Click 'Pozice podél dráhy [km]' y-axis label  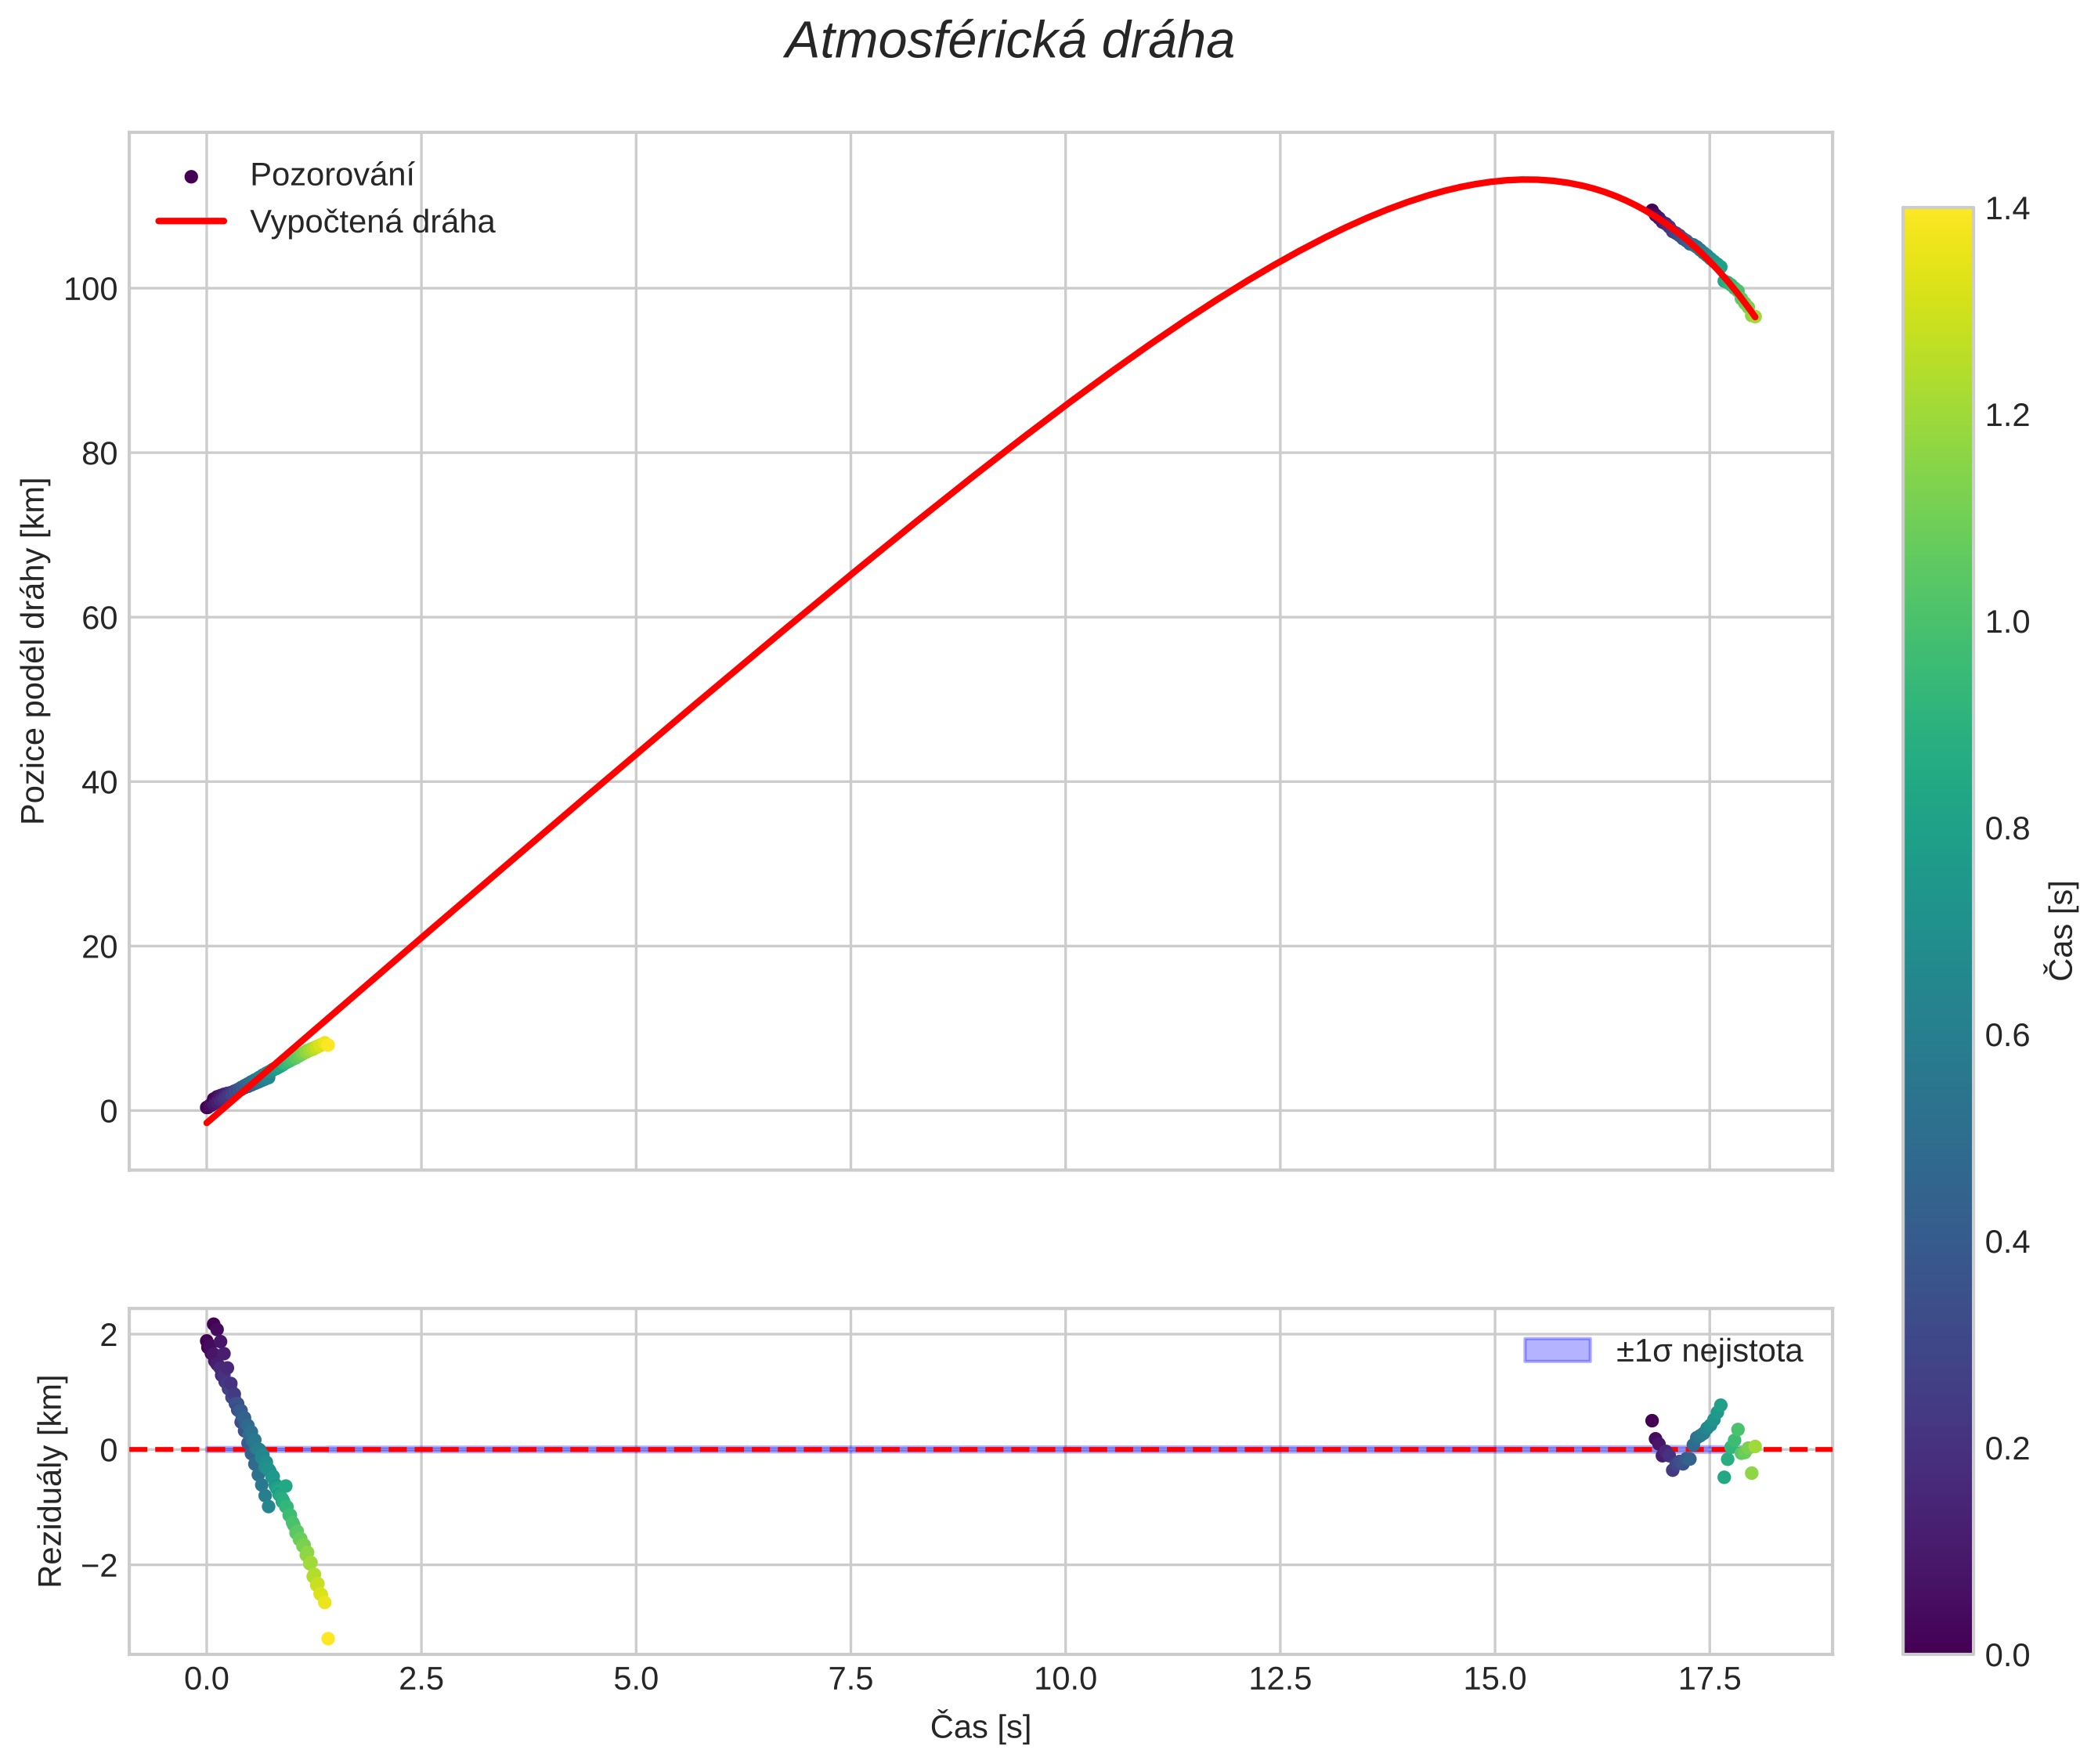[x=34, y=651]
